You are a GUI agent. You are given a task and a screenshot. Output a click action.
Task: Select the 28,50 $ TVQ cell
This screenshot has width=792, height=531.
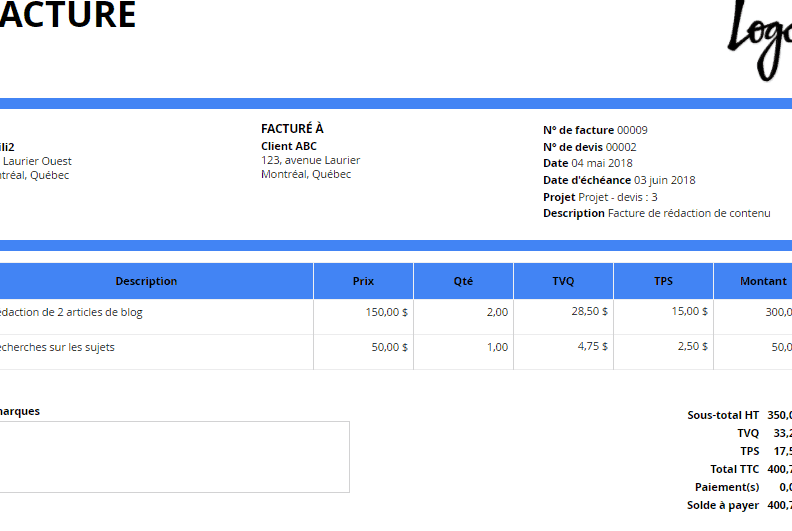click(589, 312)
